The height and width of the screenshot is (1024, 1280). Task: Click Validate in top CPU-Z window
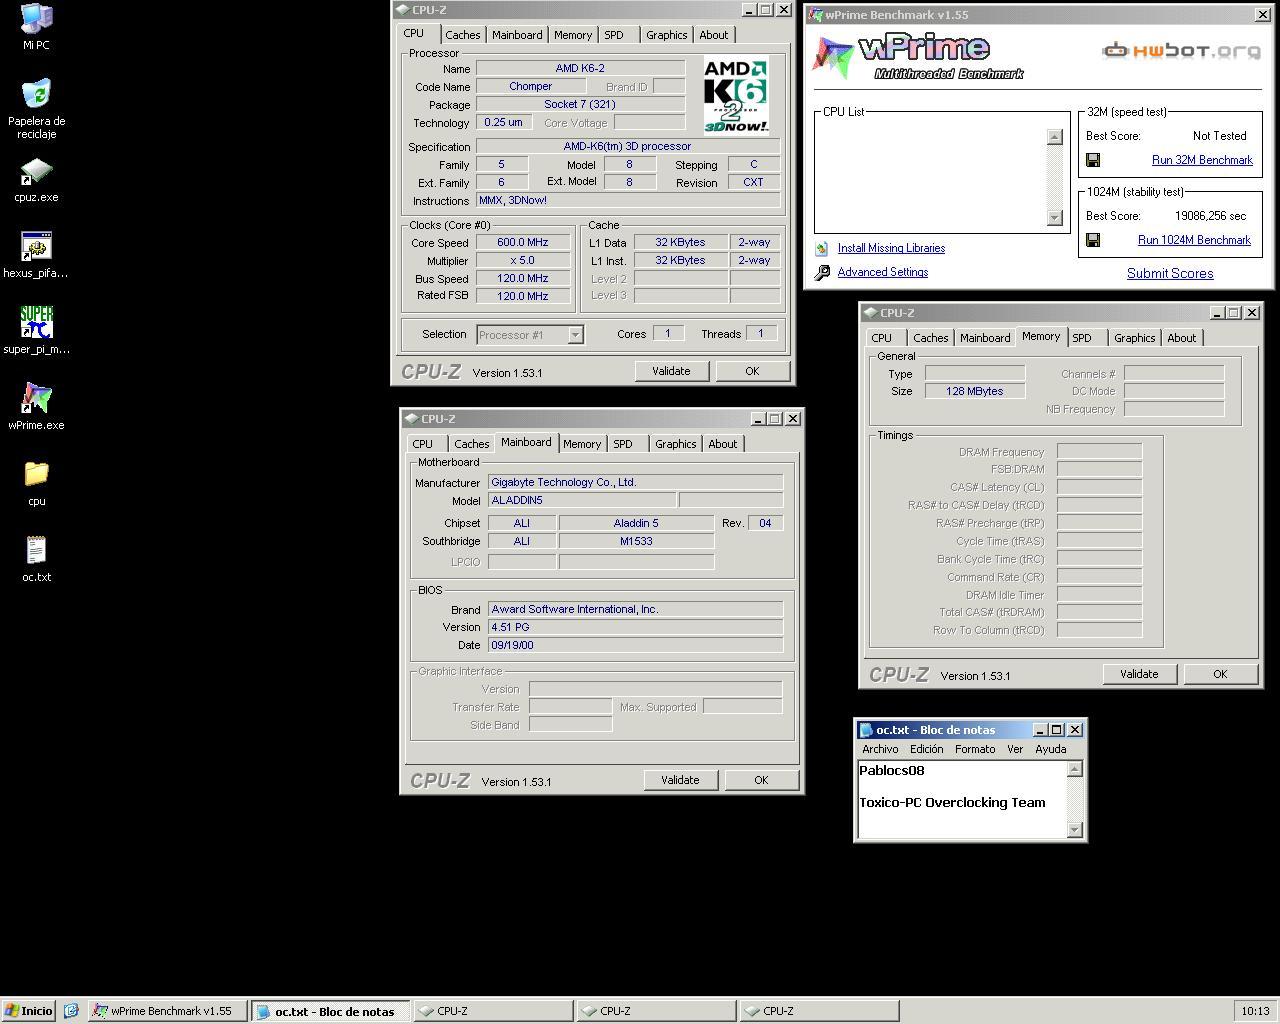tap(671, 371)
